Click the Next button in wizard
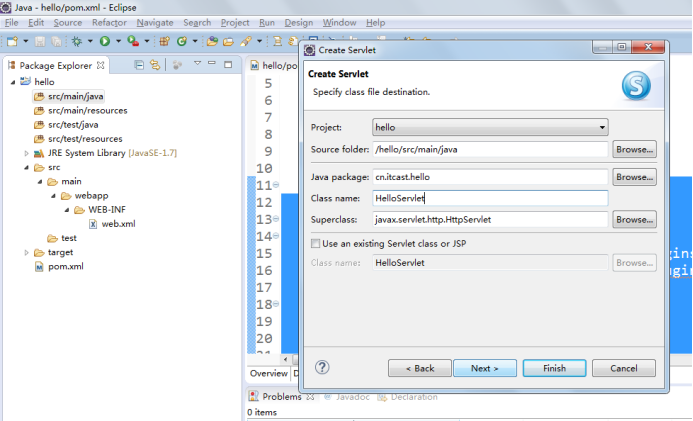This screenshot has width=693, height=421. pos(485,368)
